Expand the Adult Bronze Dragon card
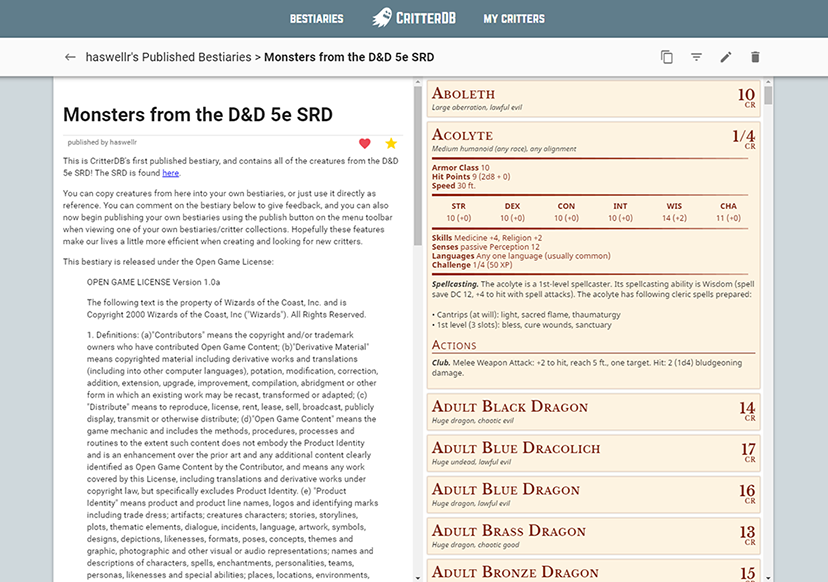This screenshot has width=828, height=582. pos(593,571)
